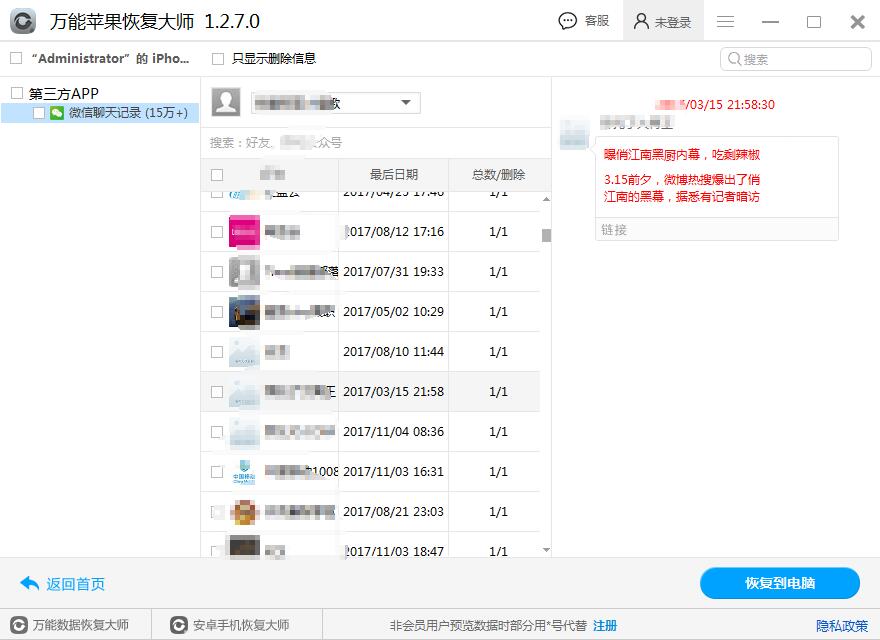Viewport: 880px width, 640px height.
Task: Check the row dated 2017/08/10 11:44
Action: click(x=217, y=352)
